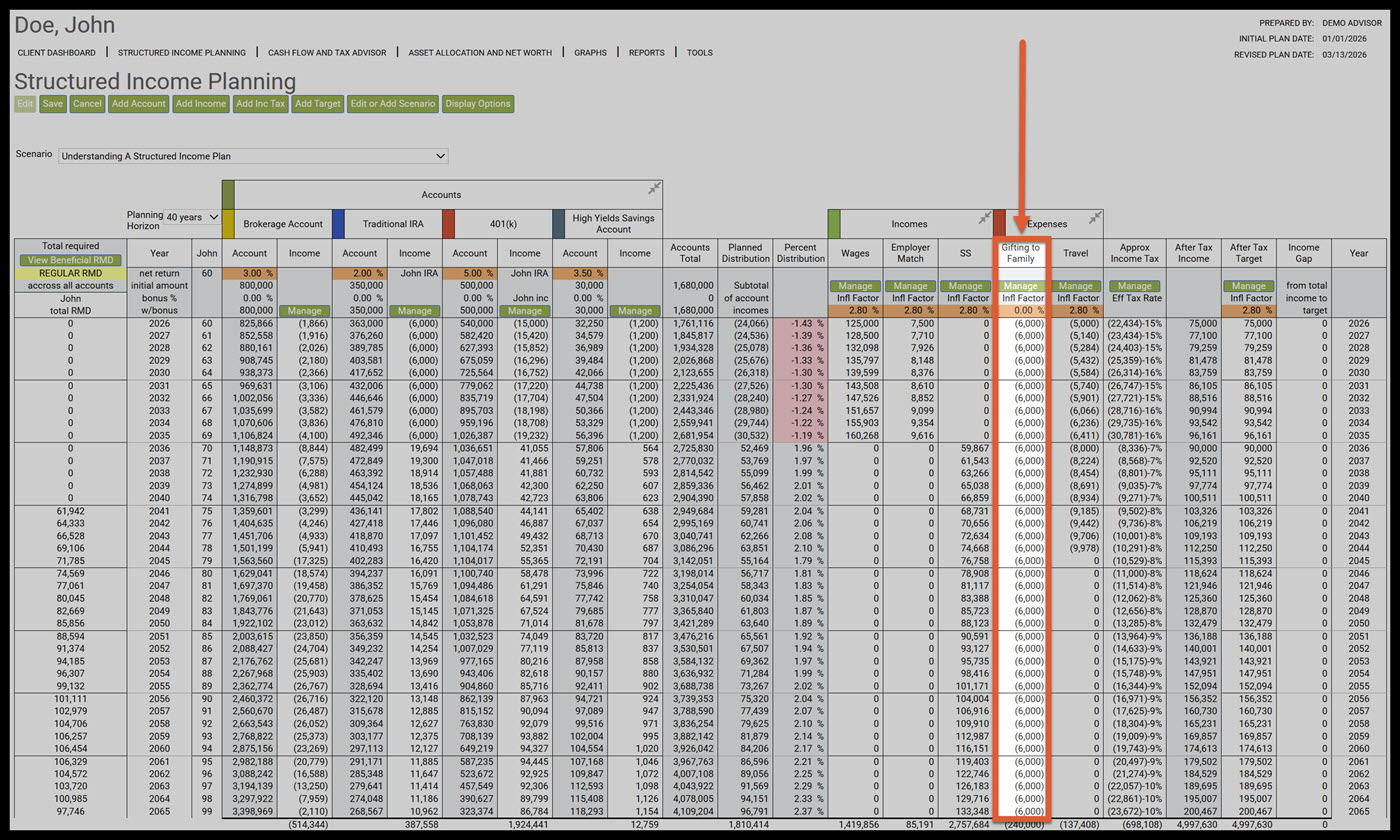
Task: Click Add Account button
Action: [138, 103]
